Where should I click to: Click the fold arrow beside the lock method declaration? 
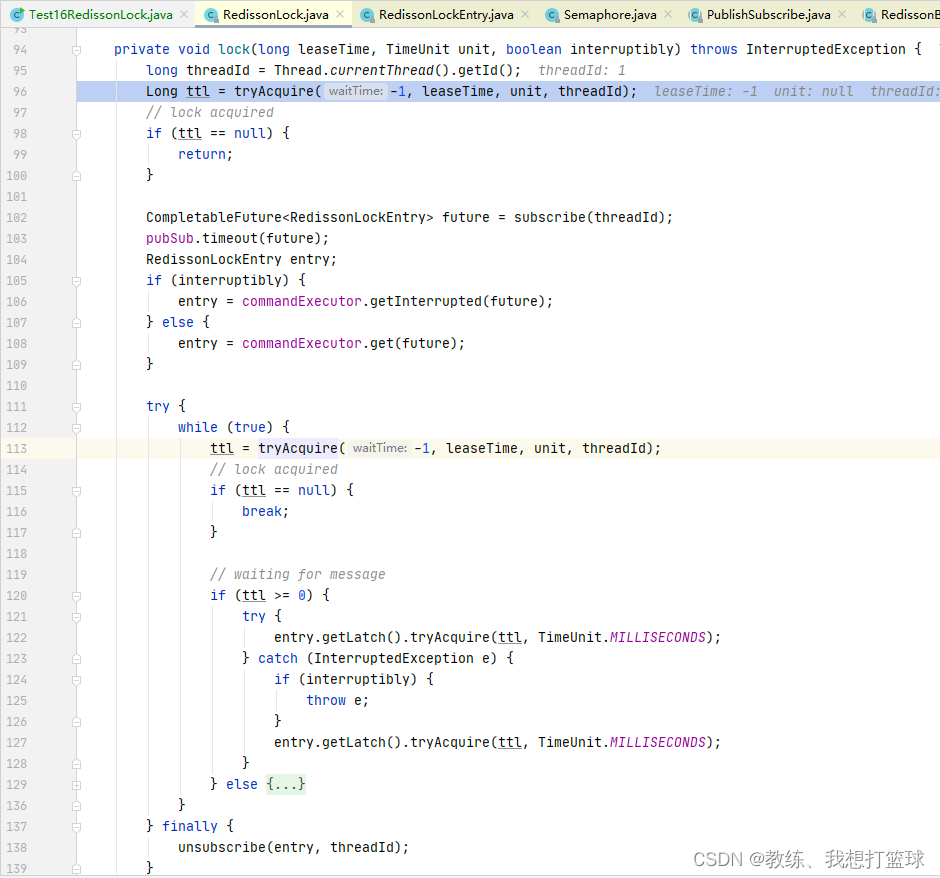tap(76, 49)
